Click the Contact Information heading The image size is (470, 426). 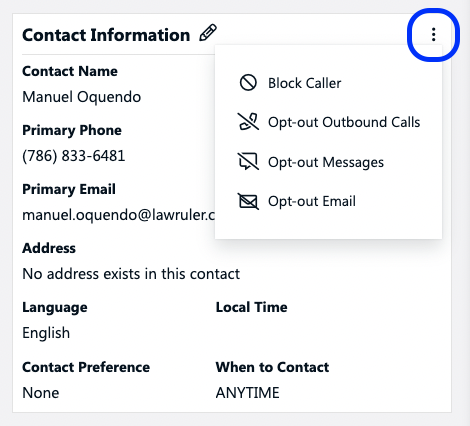[106, 35]
